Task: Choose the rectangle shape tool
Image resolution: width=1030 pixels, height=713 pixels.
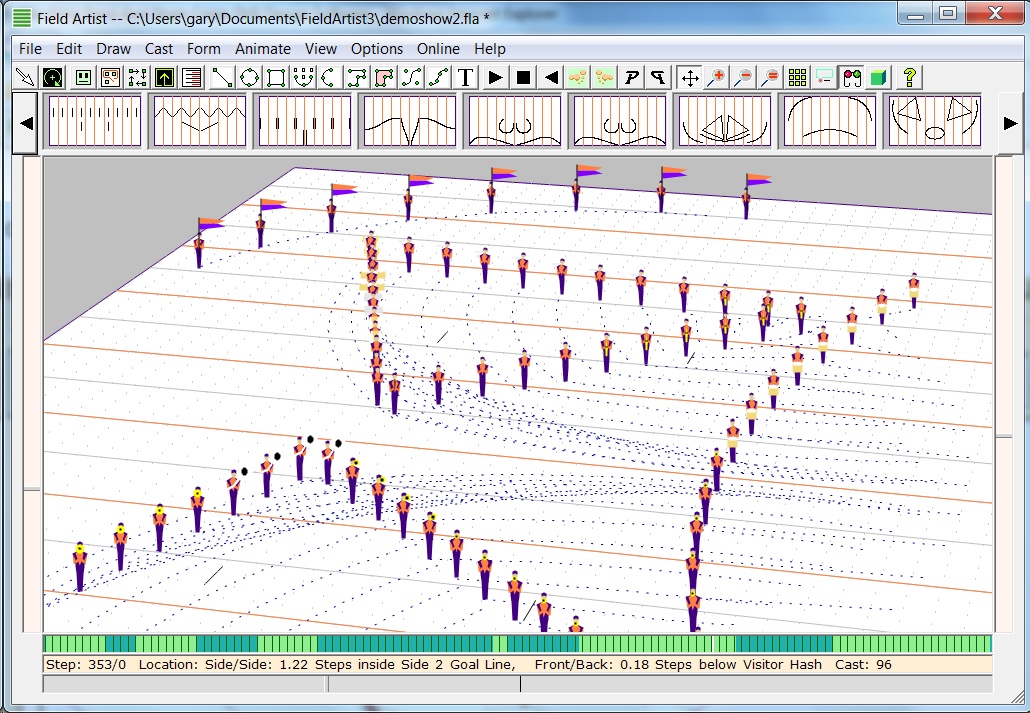Action: [276, 77]
